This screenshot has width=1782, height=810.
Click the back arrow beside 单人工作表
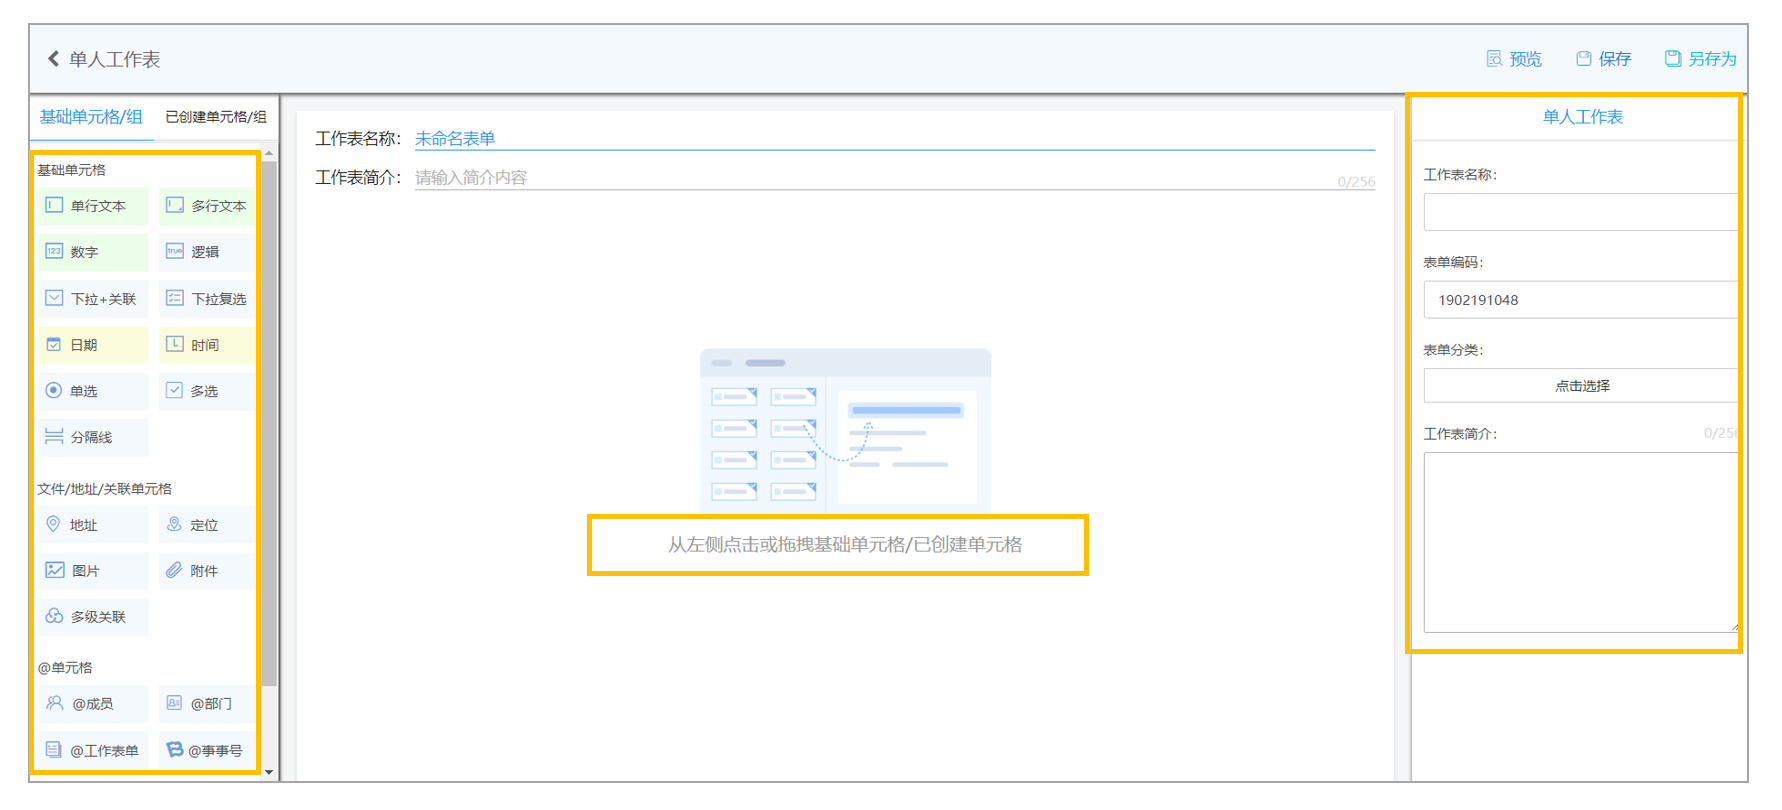pyautogui.click(x=53, y=59)
